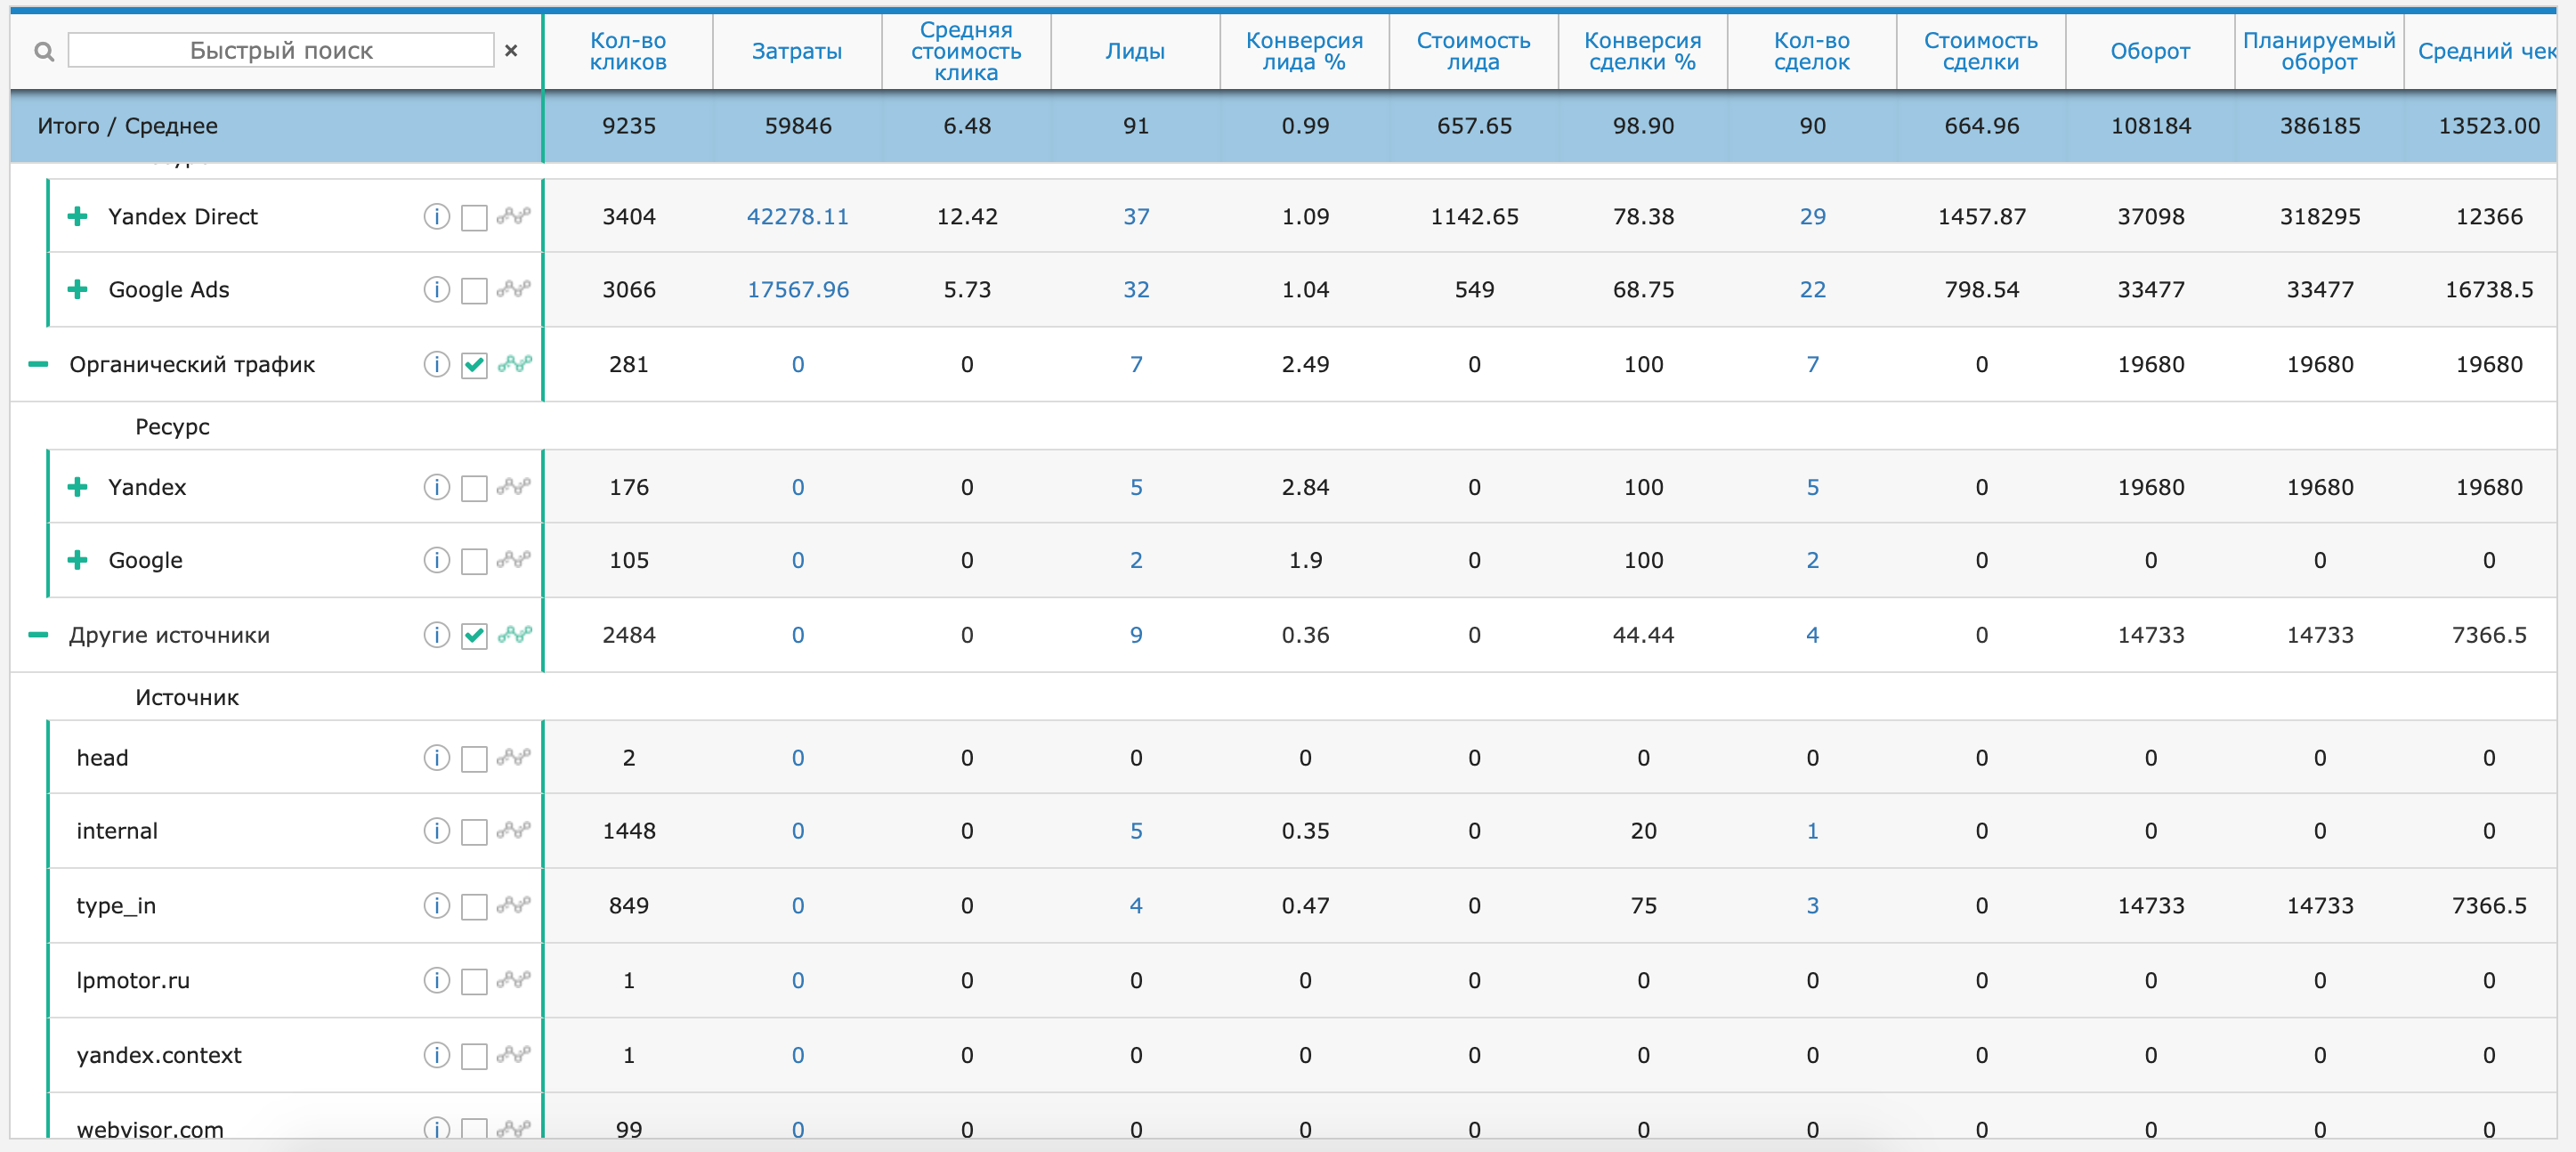
Task: Click the info icon on internal row
Action: 436,831
